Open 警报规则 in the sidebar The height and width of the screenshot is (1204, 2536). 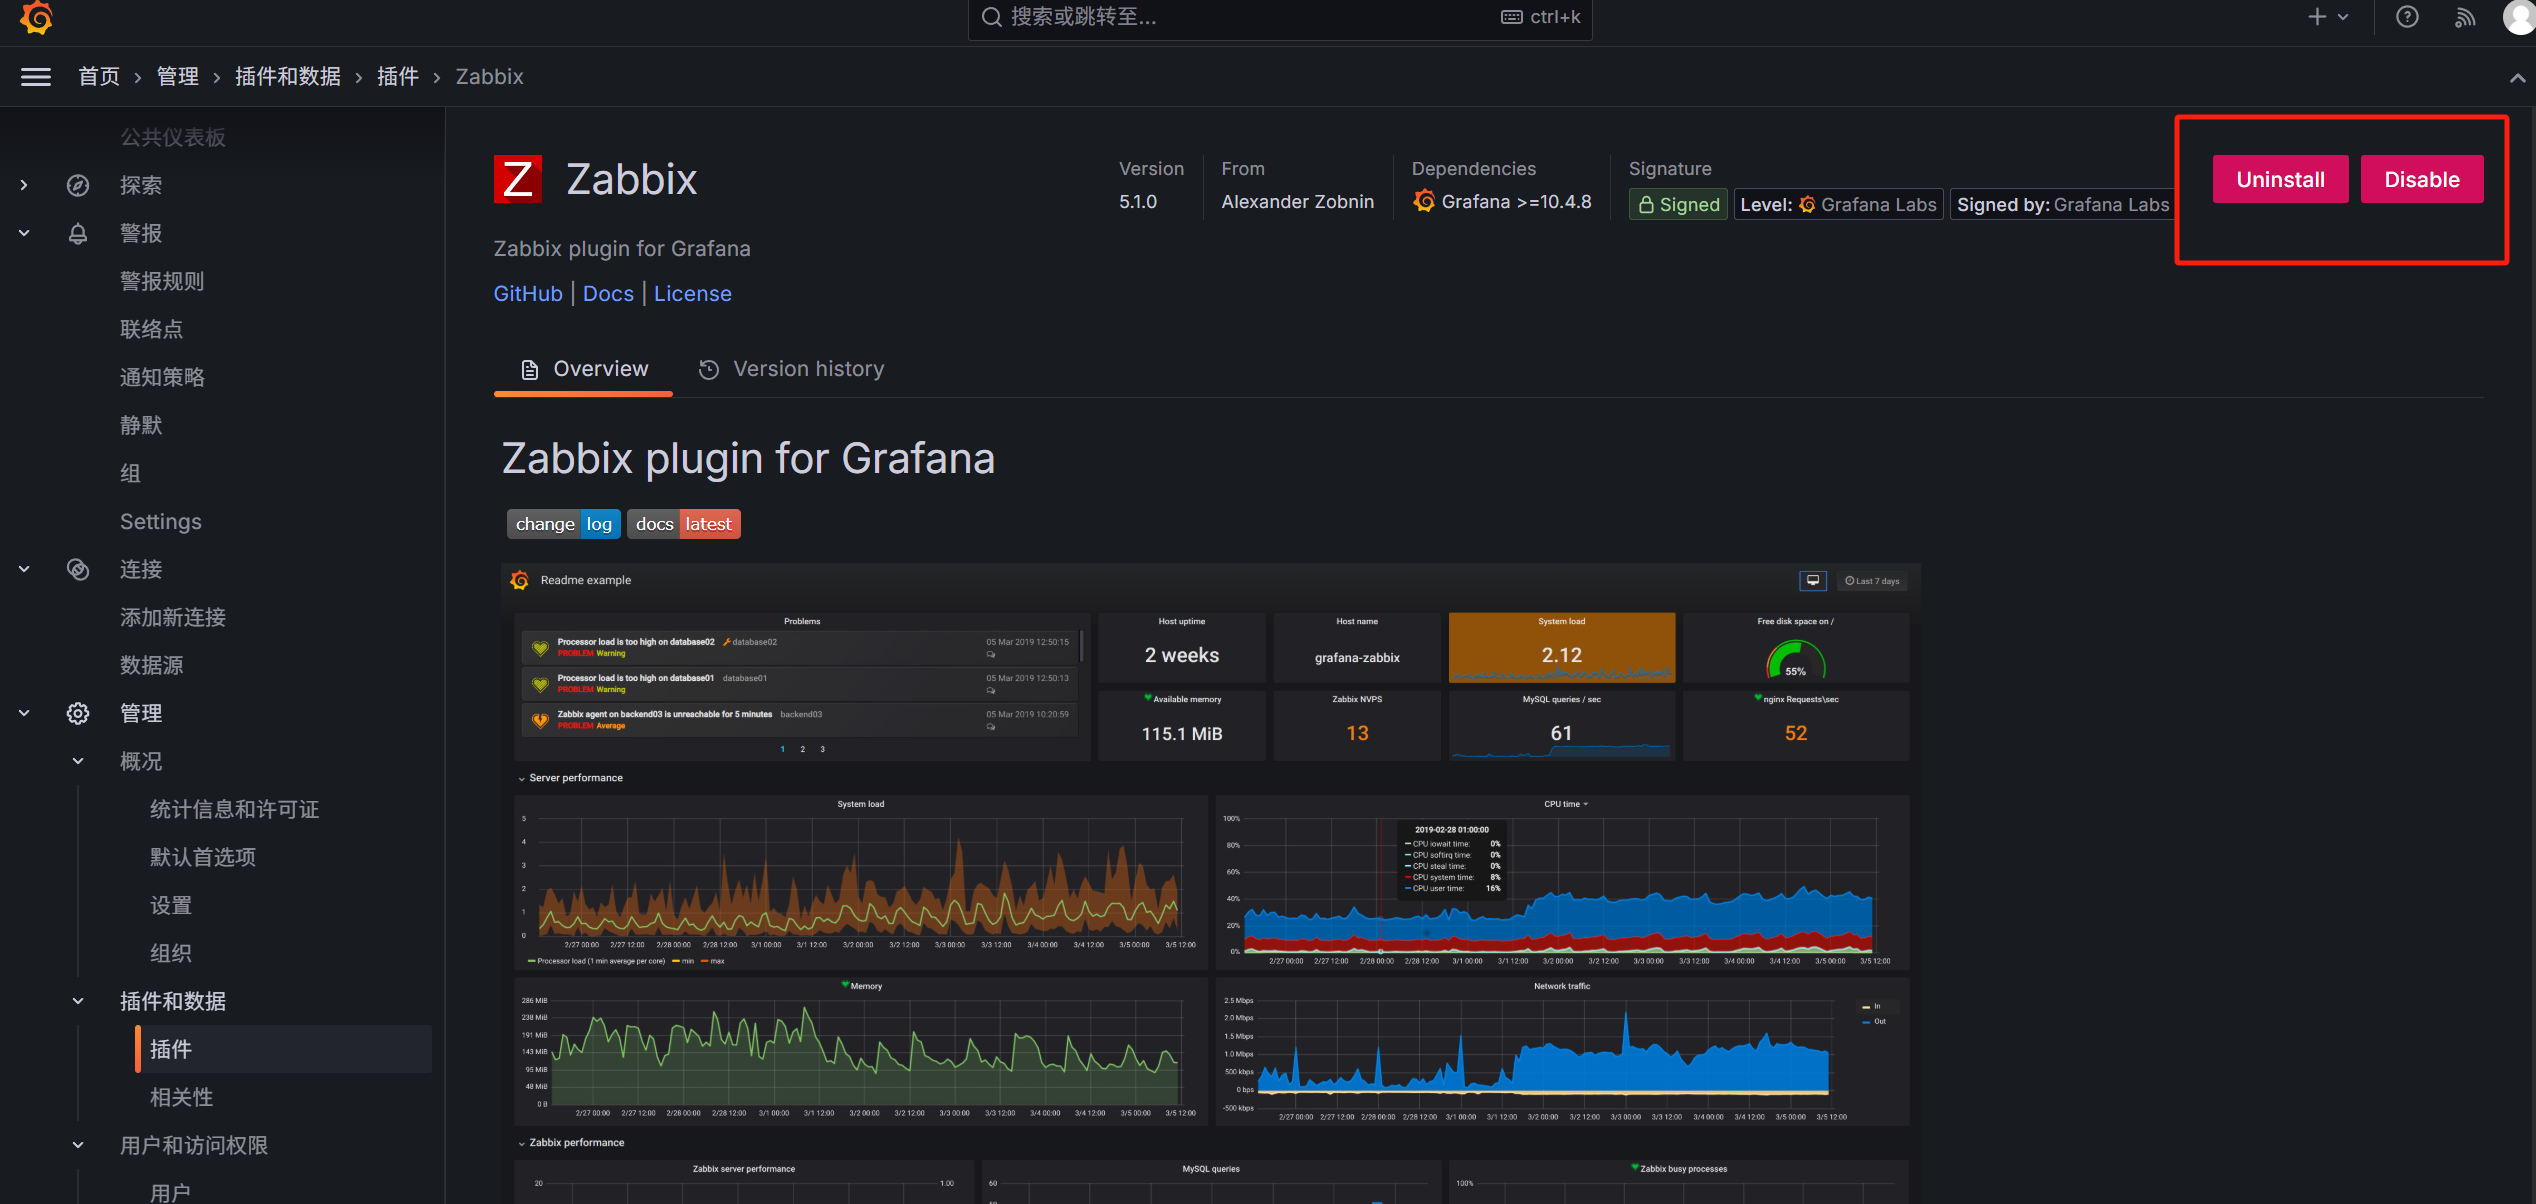162,281
